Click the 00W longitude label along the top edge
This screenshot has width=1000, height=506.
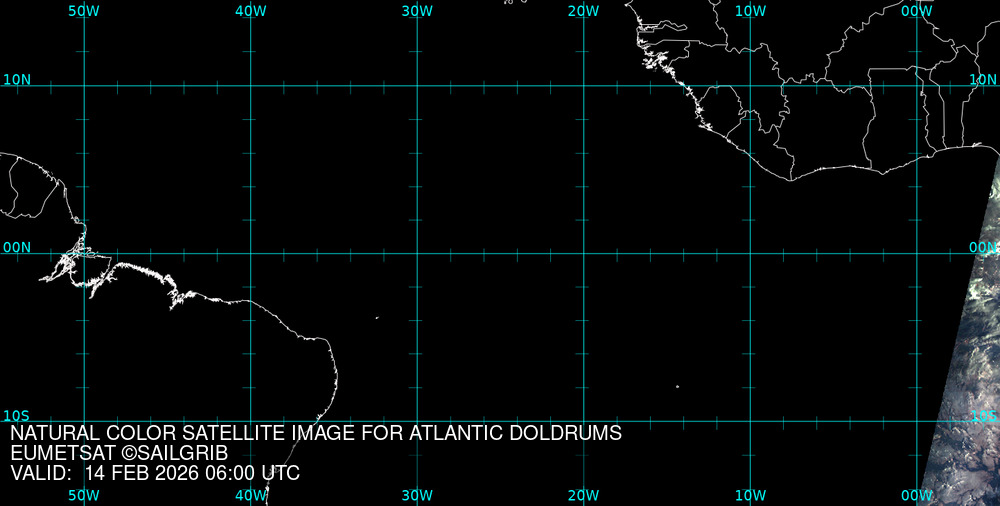[x=916, y=11]
